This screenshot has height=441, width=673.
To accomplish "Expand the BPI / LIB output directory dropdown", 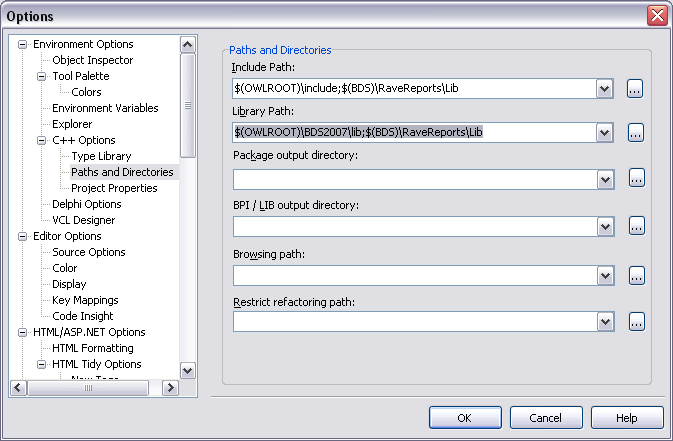I will (605, 227).
